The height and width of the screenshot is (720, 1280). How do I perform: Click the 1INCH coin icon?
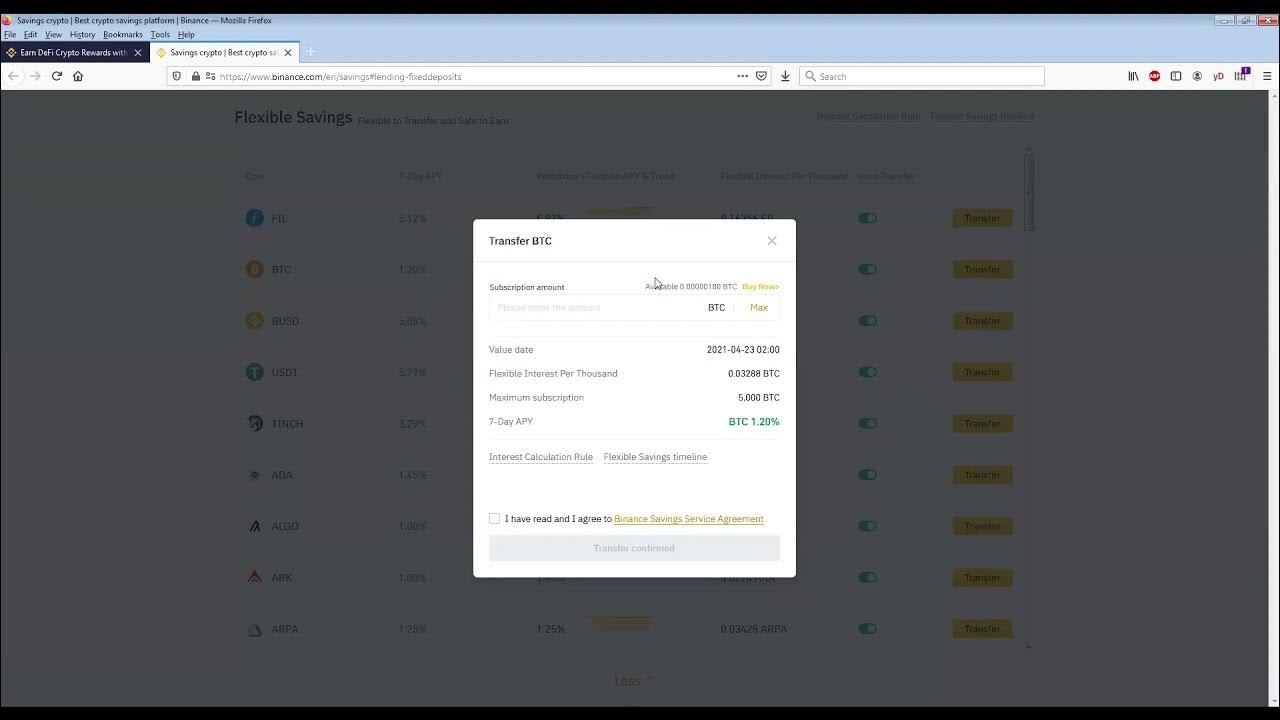tap(254, 424)
